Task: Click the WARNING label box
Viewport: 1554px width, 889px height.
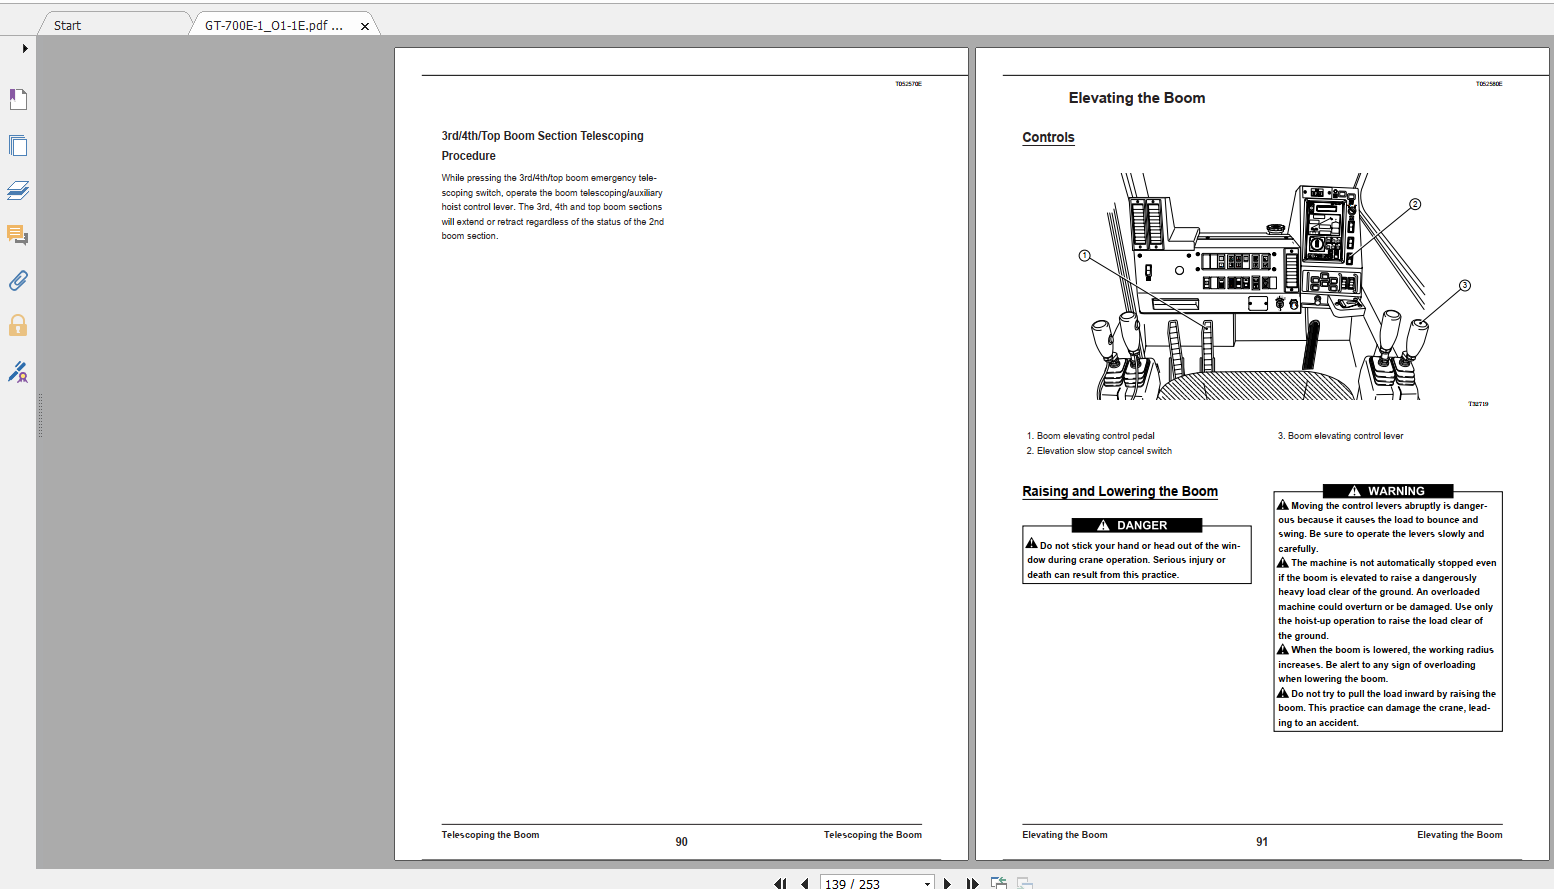Action: pyautogui.click(x=1388, y=491)
